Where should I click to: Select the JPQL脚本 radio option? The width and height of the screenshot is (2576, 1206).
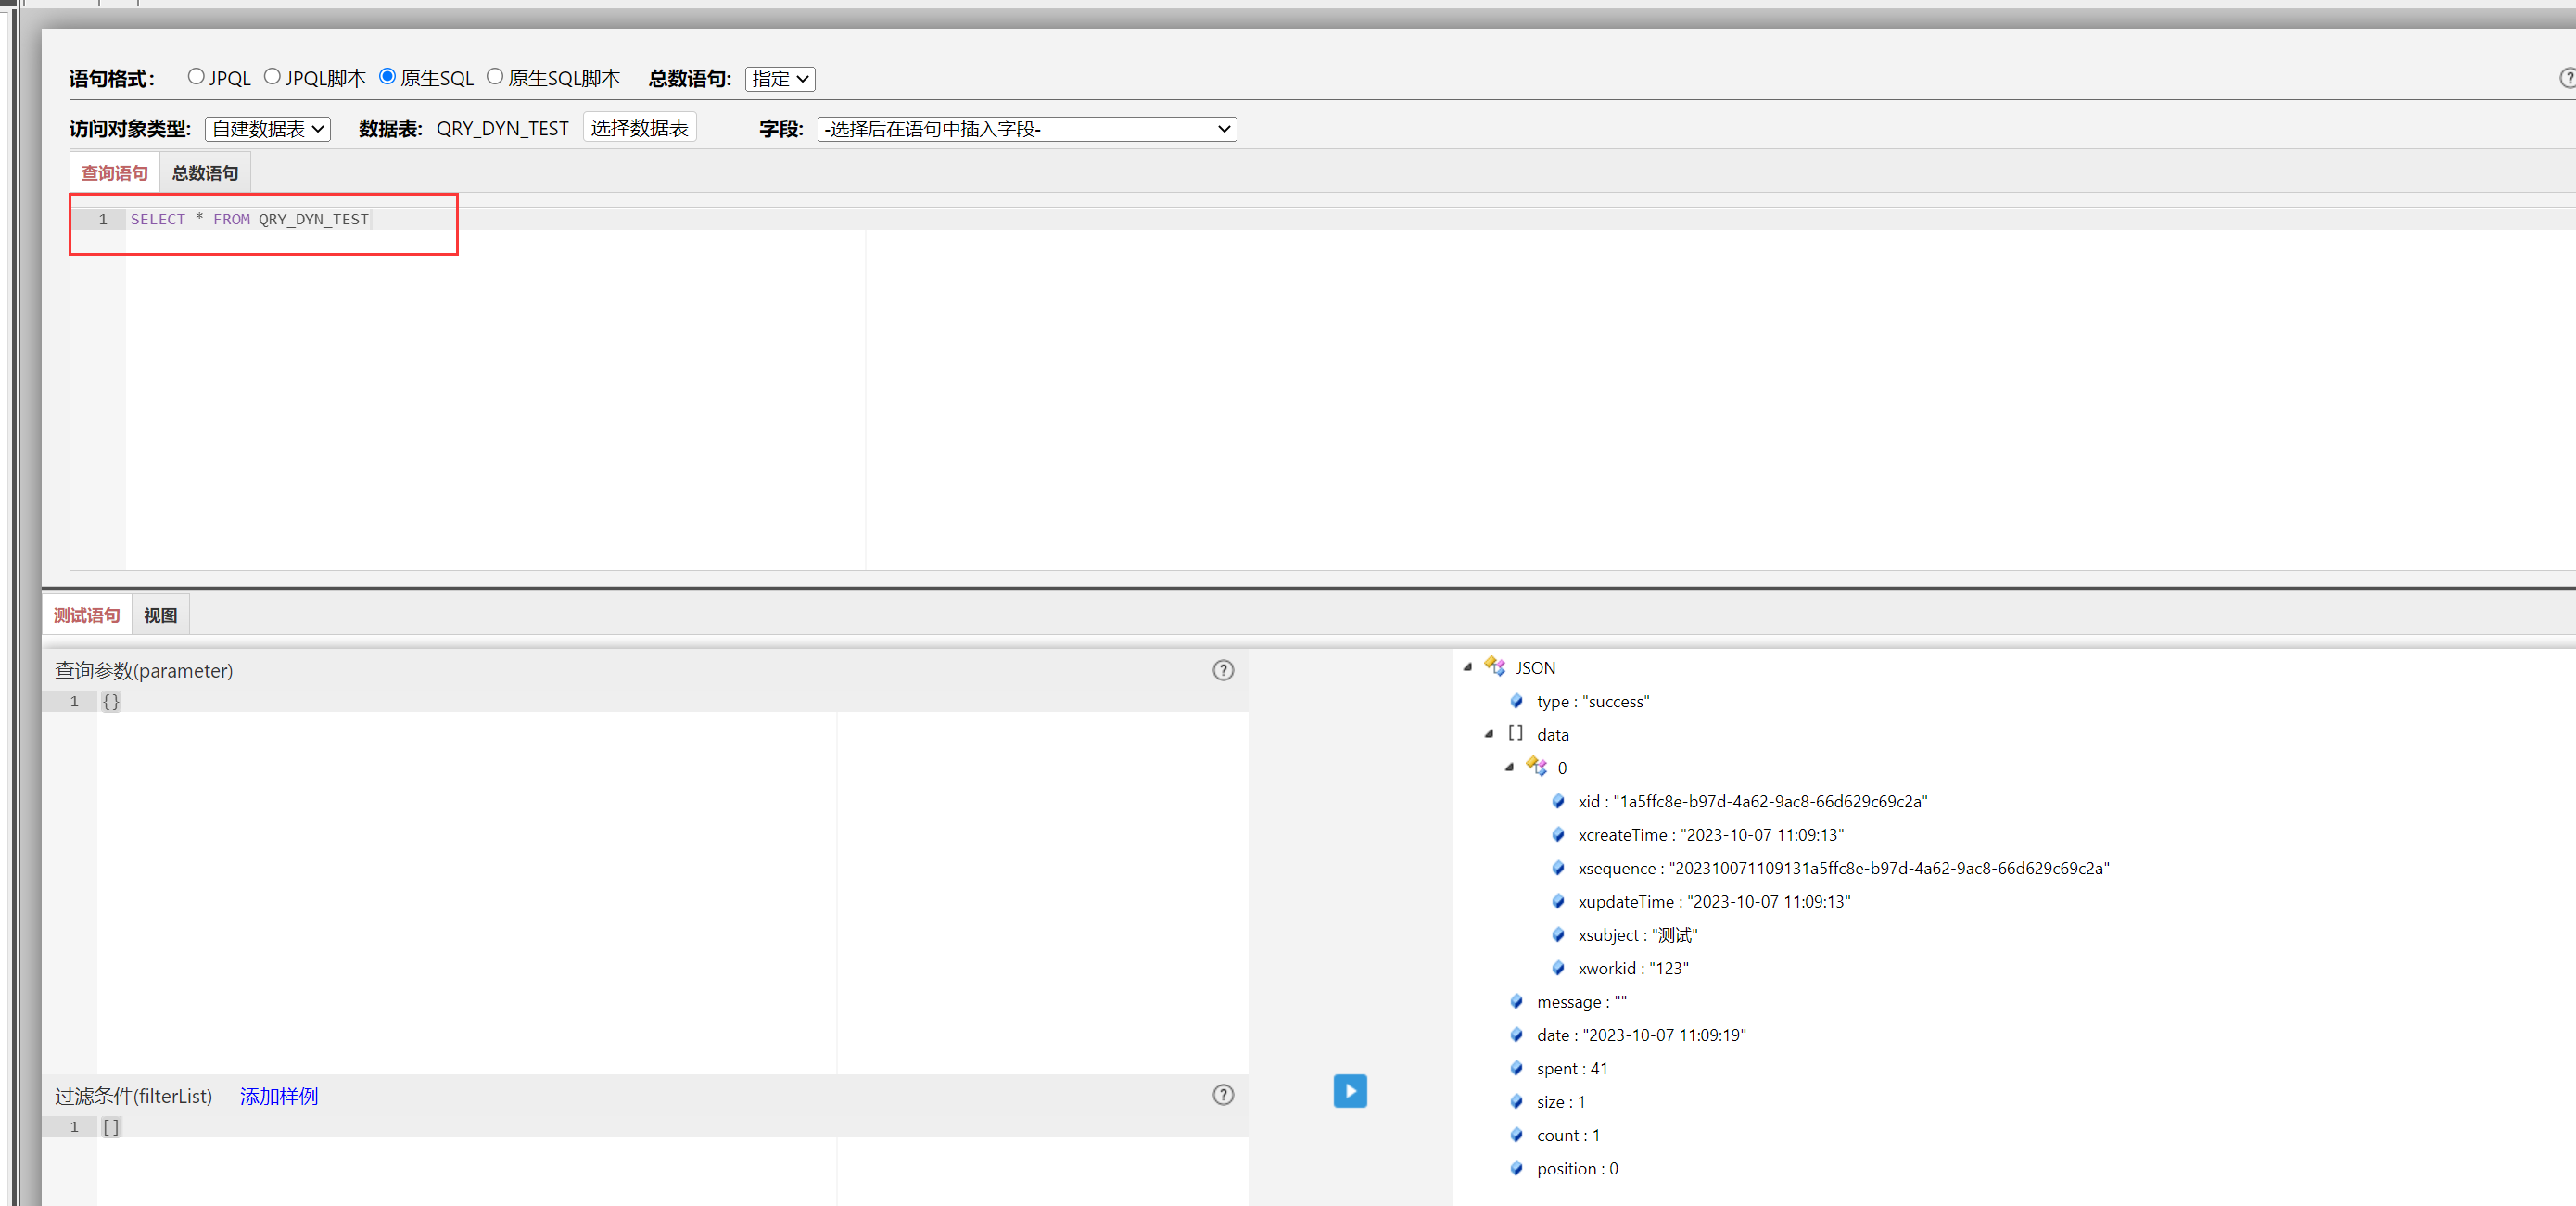click(x=272, y=77)
